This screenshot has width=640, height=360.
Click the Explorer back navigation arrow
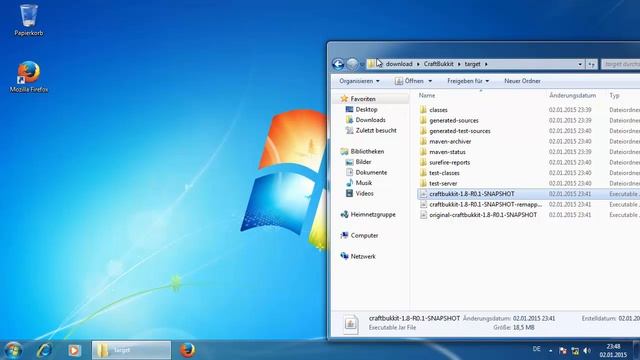pos(338,64)
